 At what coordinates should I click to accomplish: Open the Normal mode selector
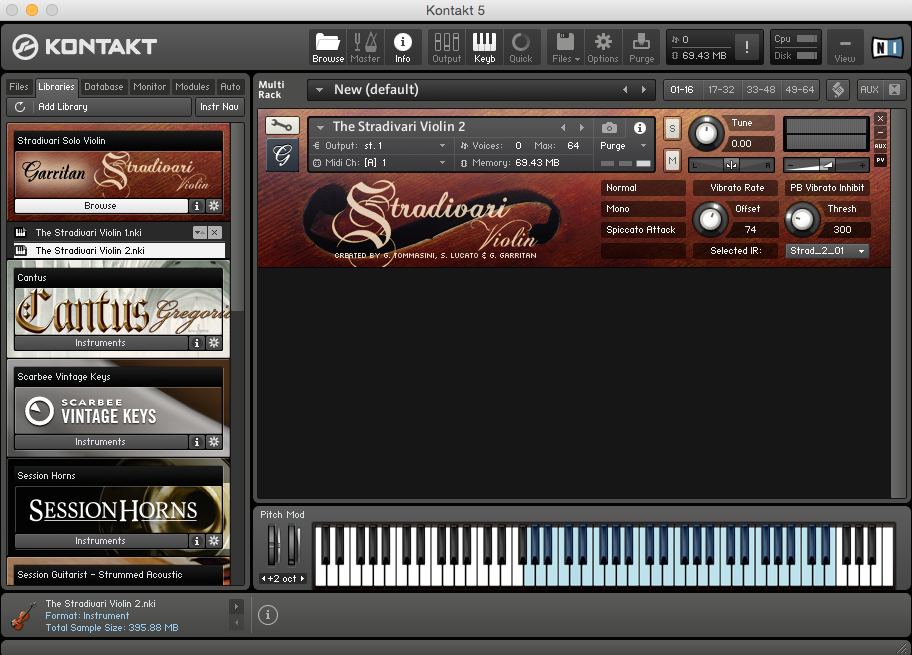[x=643, y=188]
